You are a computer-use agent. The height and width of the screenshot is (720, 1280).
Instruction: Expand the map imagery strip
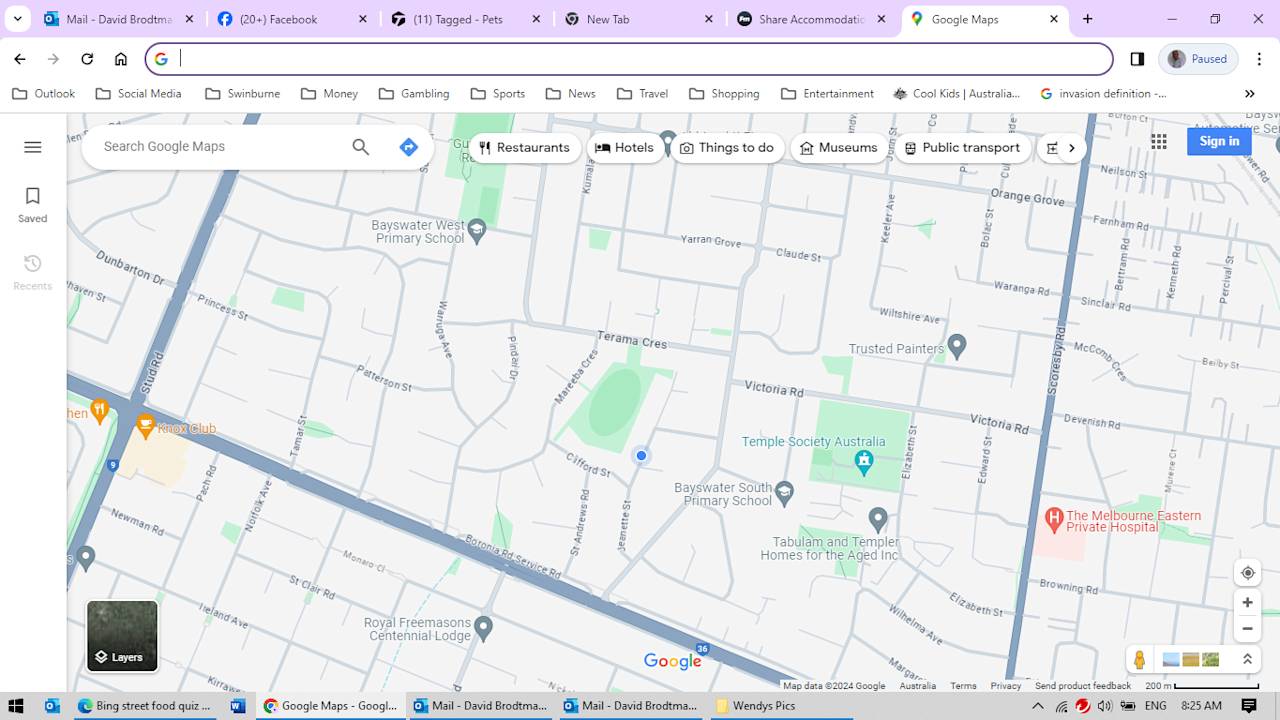point(1247,660)
